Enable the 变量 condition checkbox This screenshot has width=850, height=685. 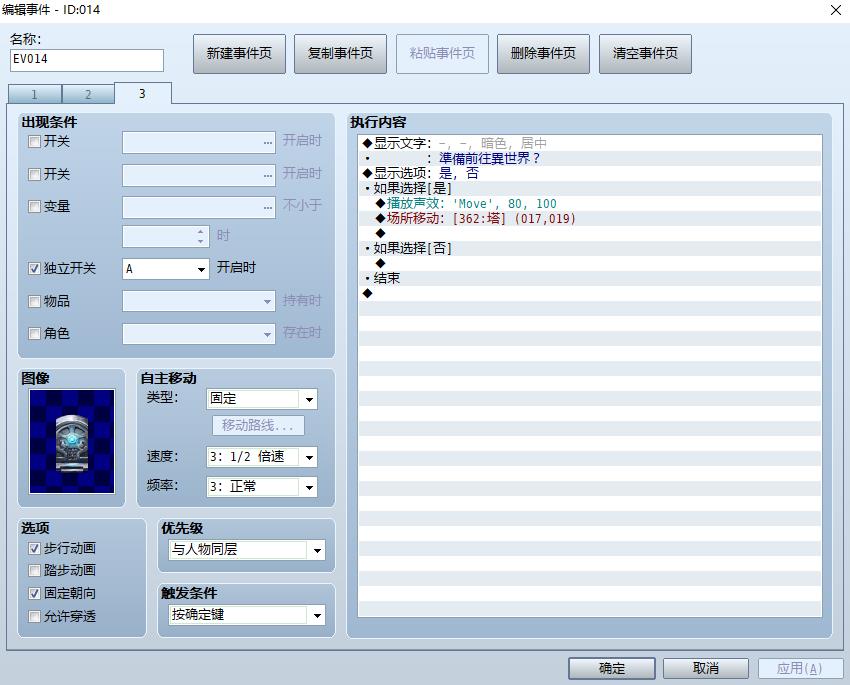click(34, 206)
